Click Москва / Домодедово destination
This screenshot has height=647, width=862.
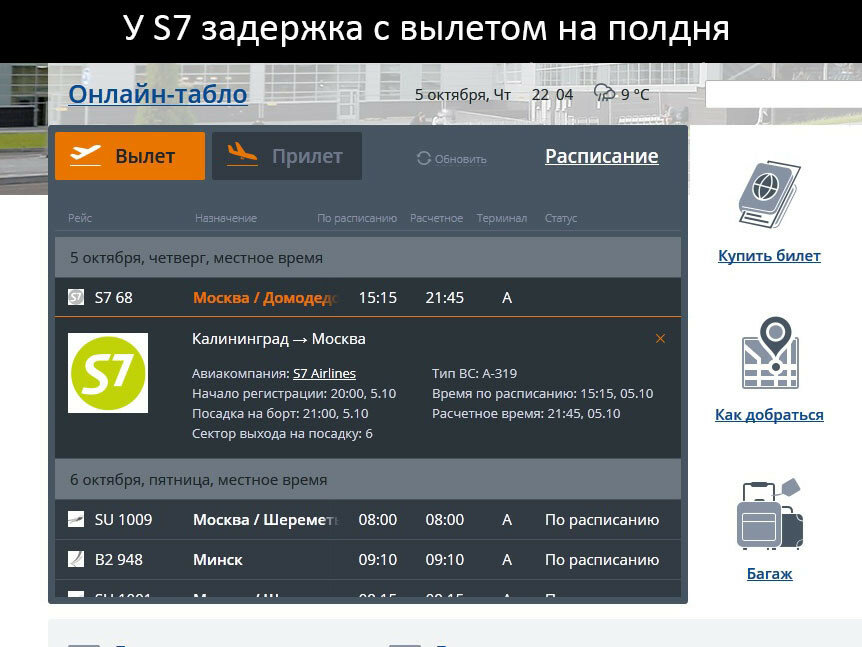[267, 298]
